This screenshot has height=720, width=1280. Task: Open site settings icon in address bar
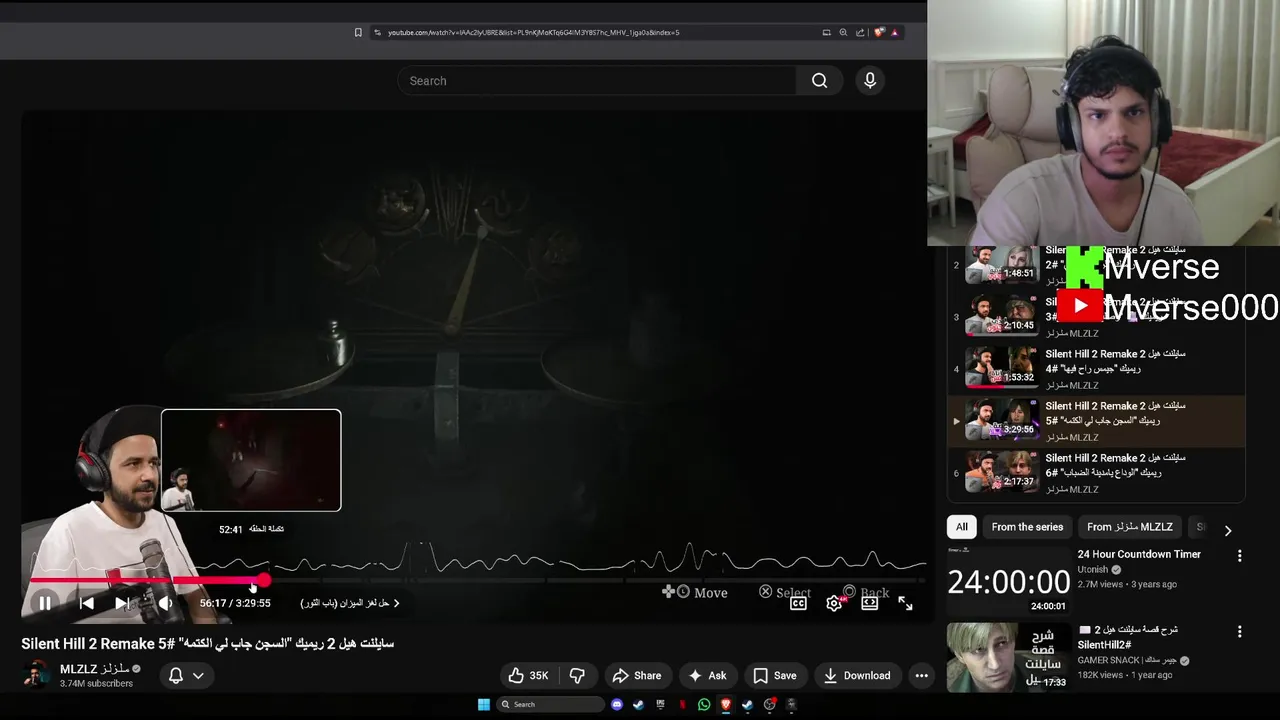point(377,32)
